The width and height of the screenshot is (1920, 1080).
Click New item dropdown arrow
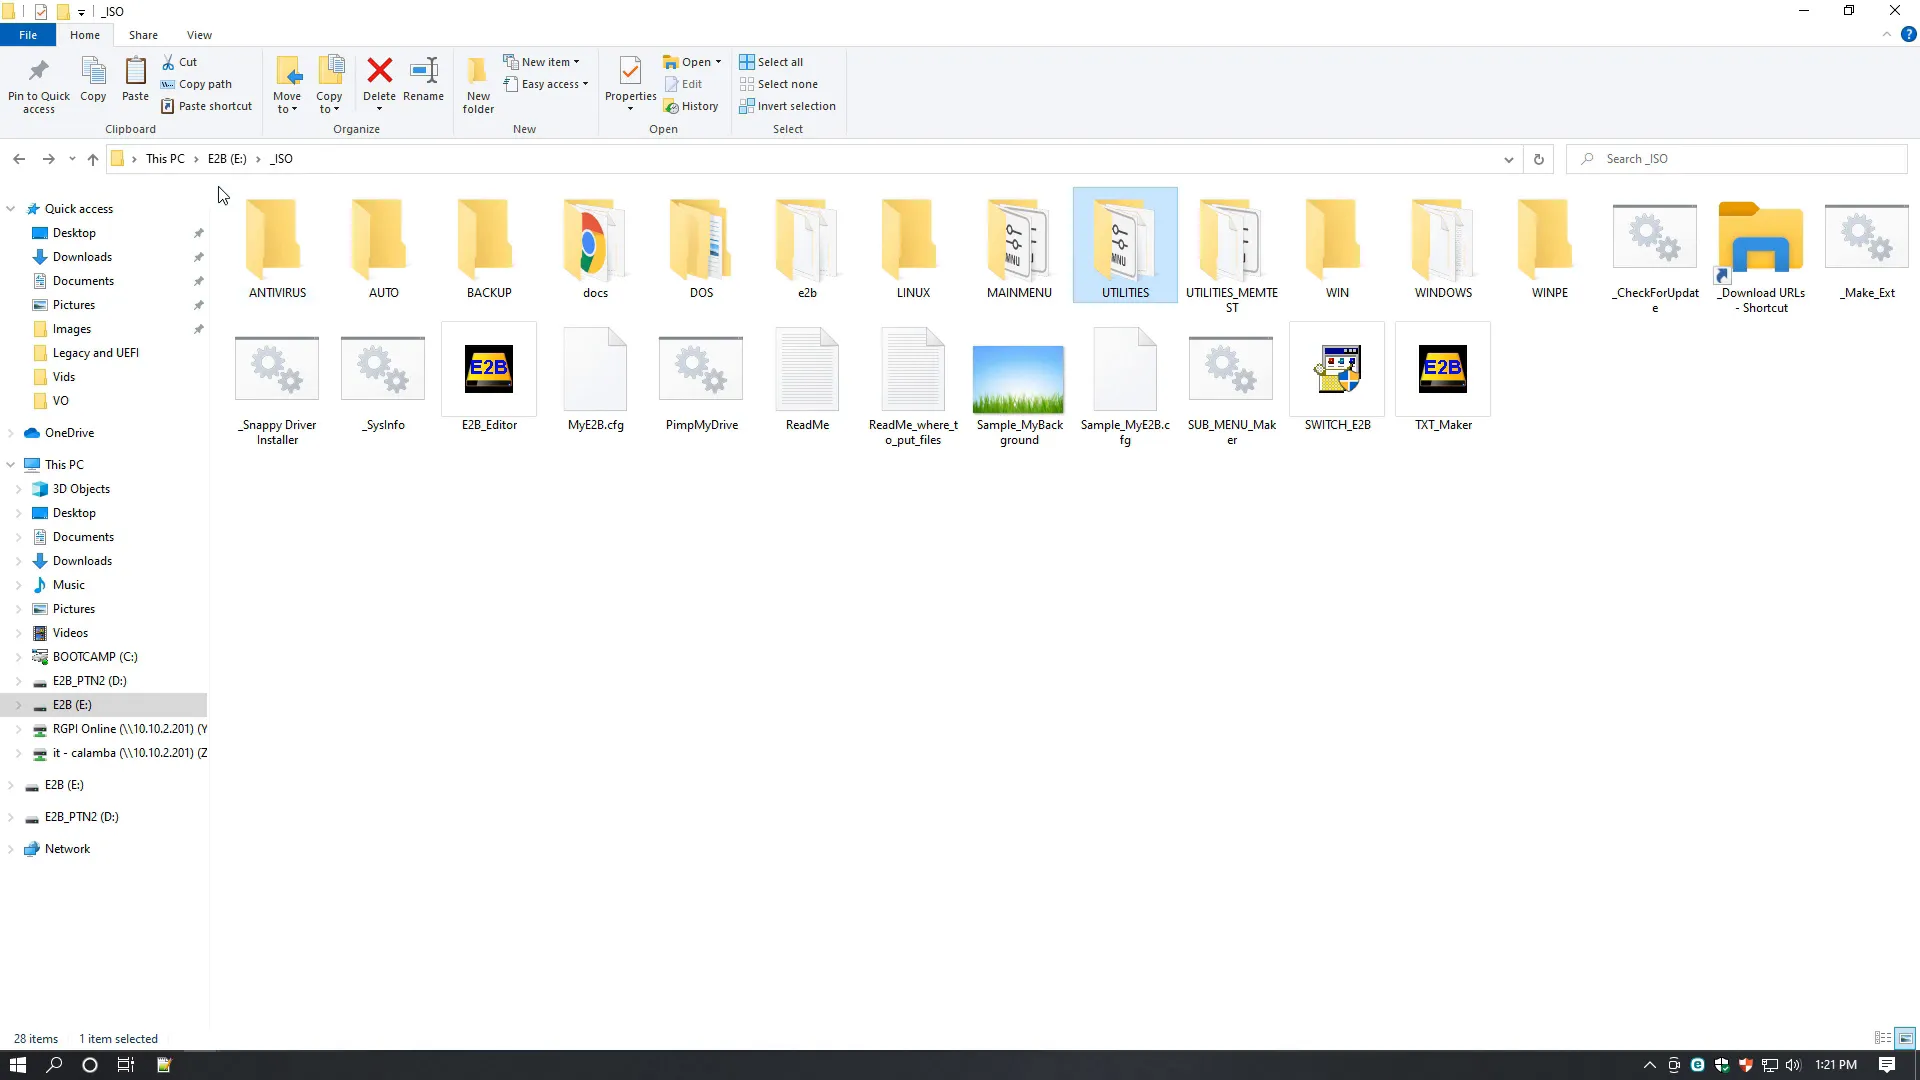pos(576,61)
